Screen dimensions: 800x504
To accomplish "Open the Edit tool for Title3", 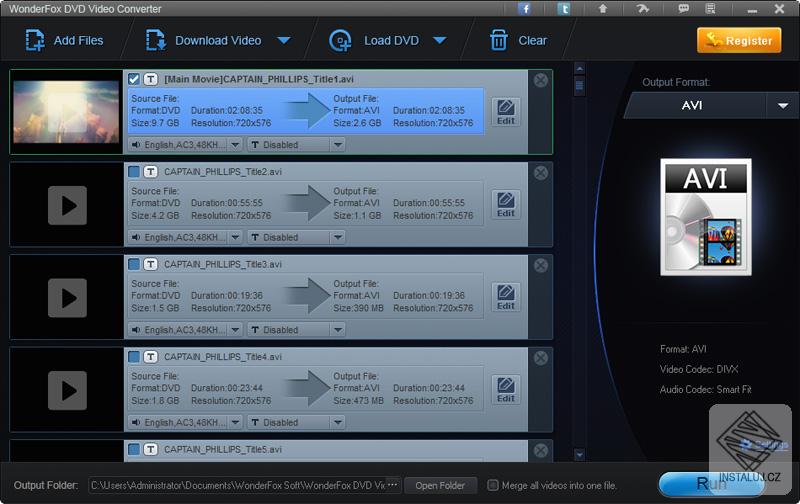I will click(506, 297).
